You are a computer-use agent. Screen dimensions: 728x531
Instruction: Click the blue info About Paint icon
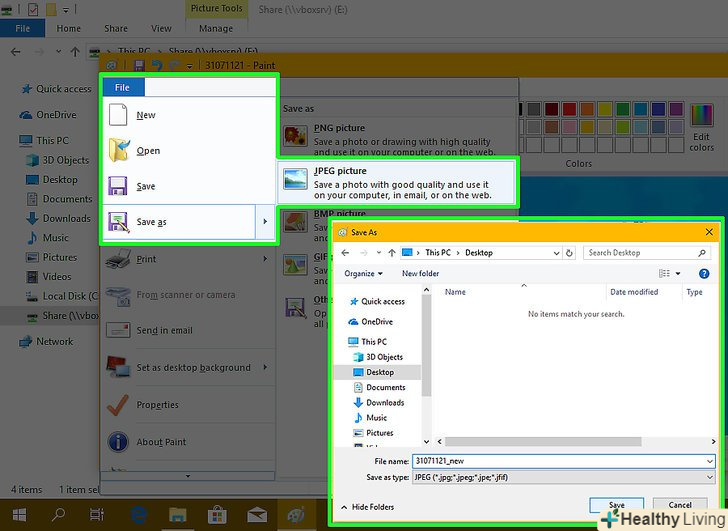click(118, 441)
